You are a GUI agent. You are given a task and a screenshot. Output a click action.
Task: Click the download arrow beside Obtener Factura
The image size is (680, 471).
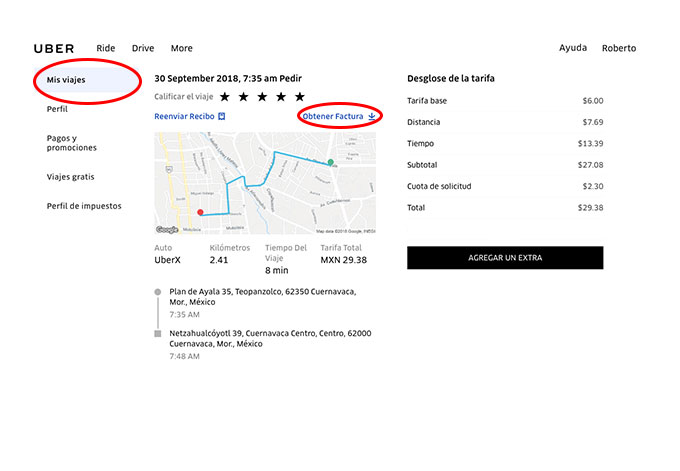point(372,116)
